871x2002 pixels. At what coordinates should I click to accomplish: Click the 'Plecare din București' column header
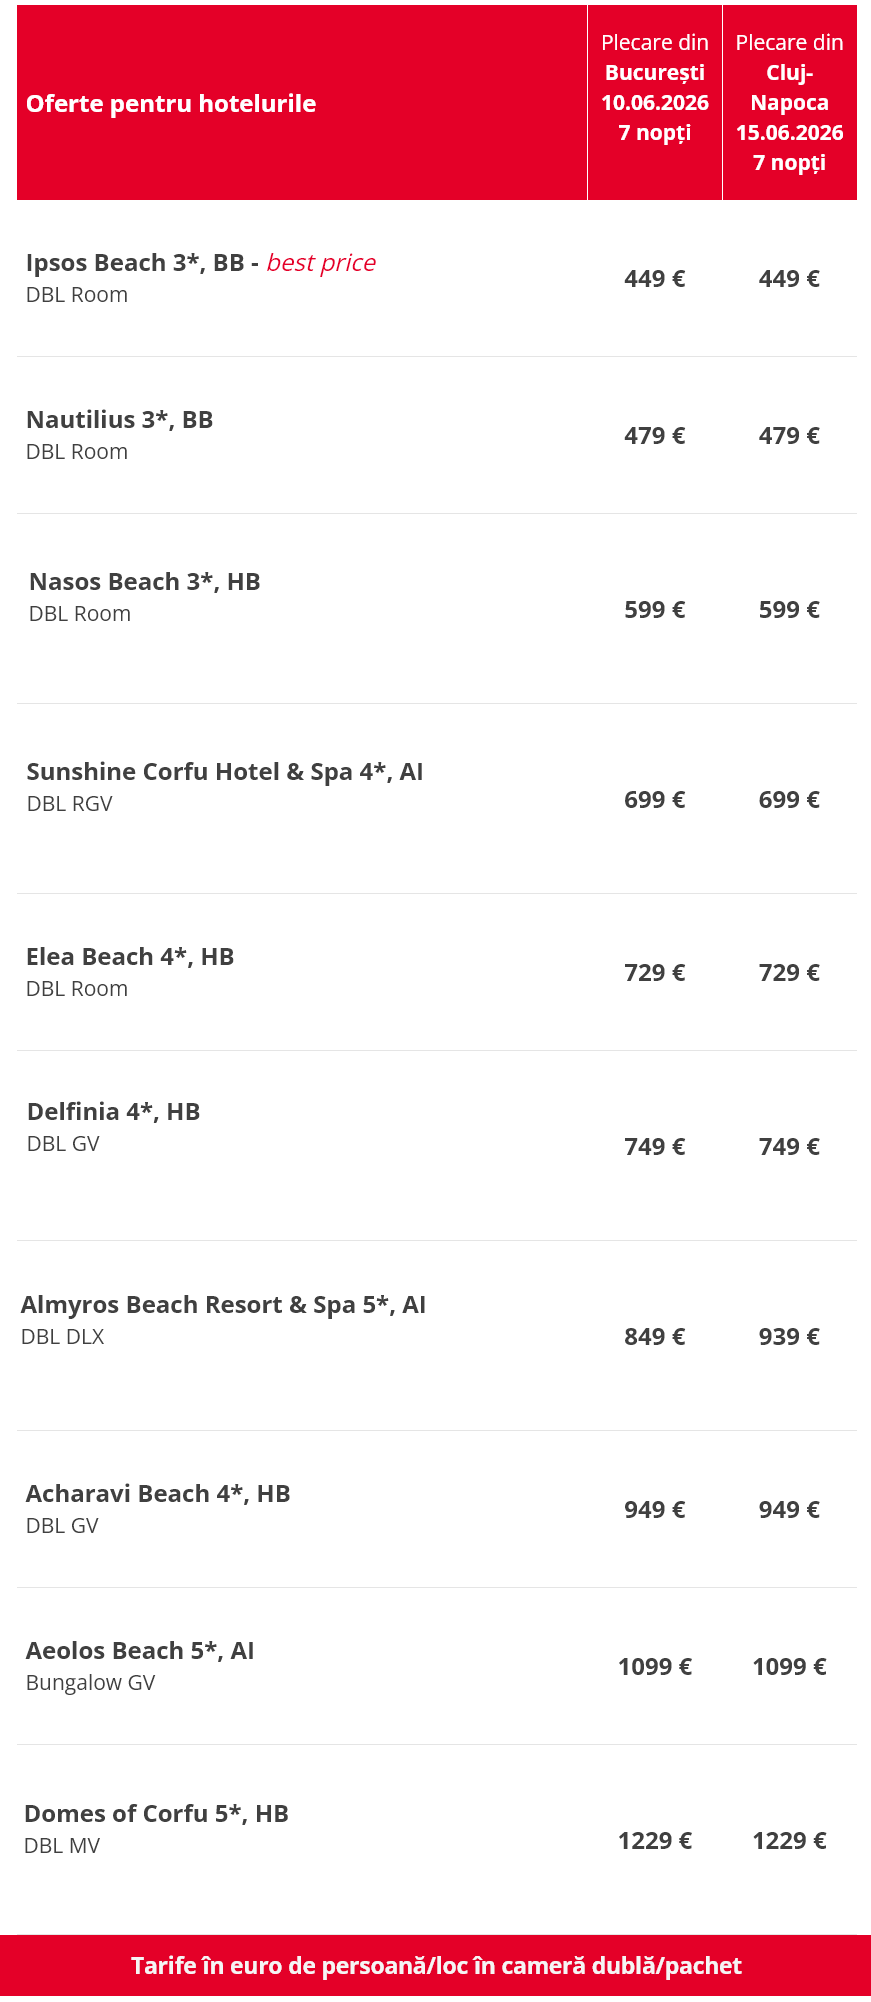click(x=654, y=88)
